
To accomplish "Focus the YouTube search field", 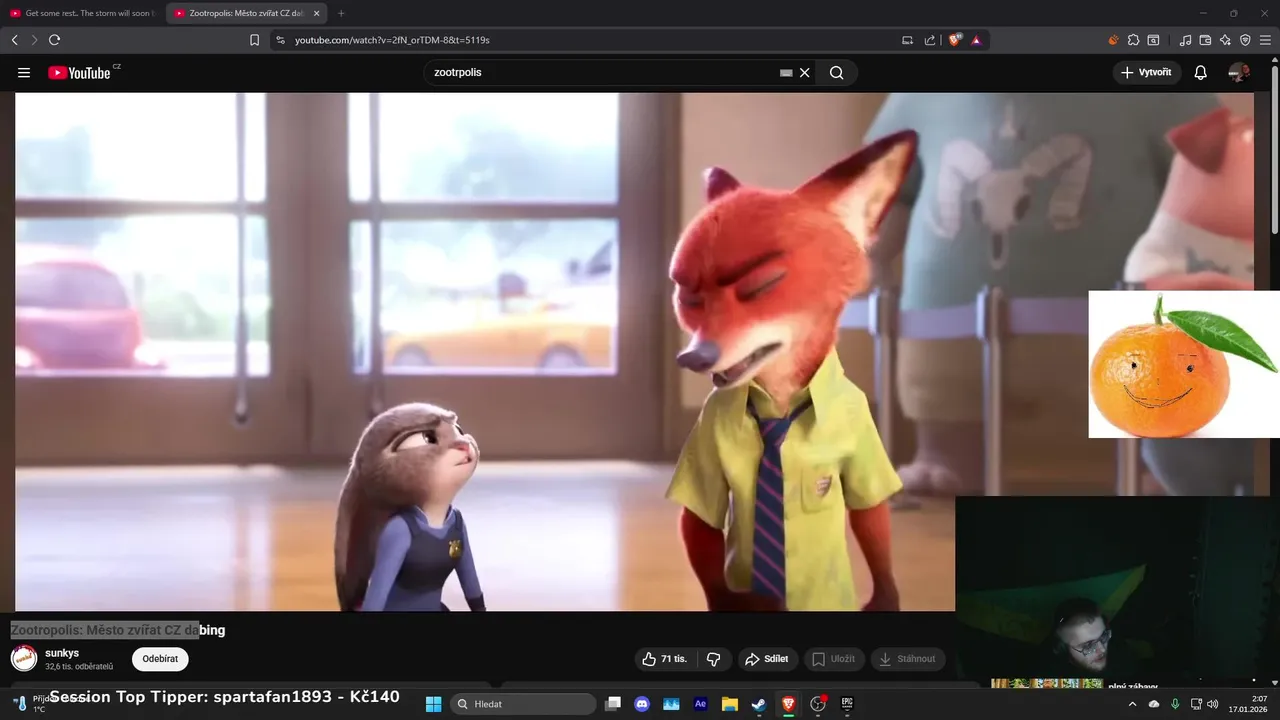I will [x=600, y=73].
